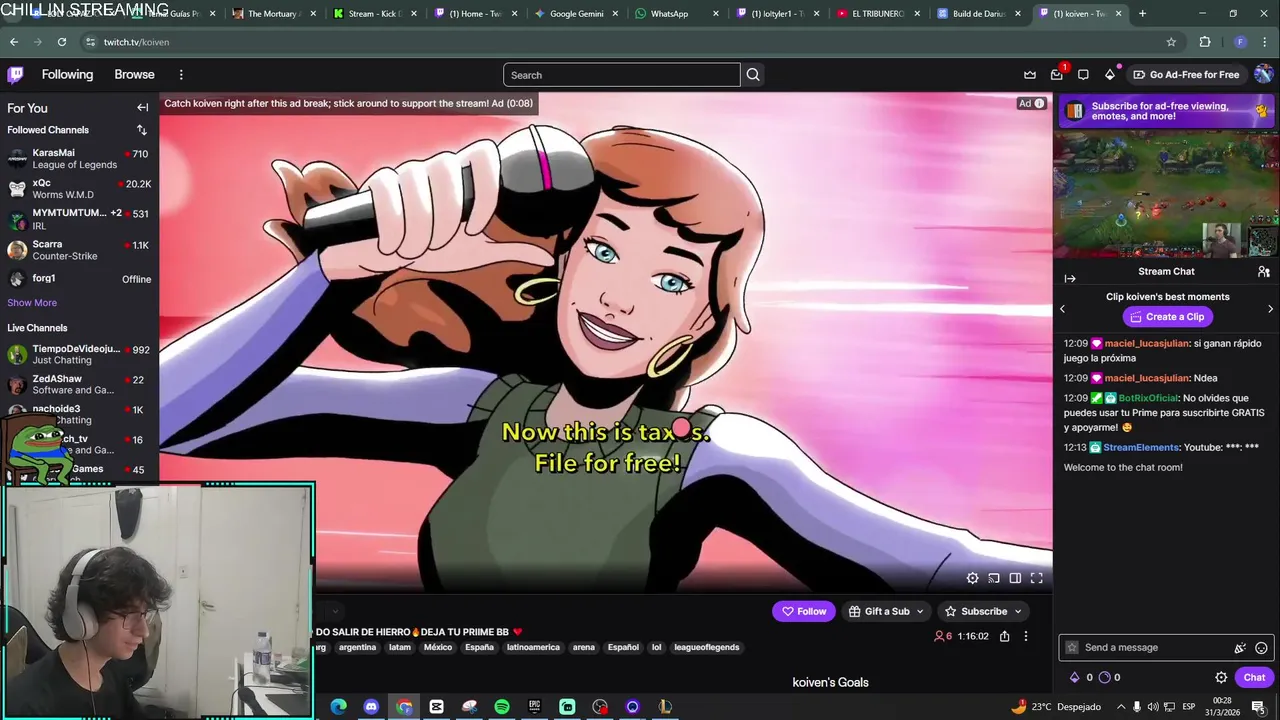Image resolution: width=1280 pixels, height=720 pixels.
Task: Click the cast-to-device icon on the player
Action: tap(994, 578)
